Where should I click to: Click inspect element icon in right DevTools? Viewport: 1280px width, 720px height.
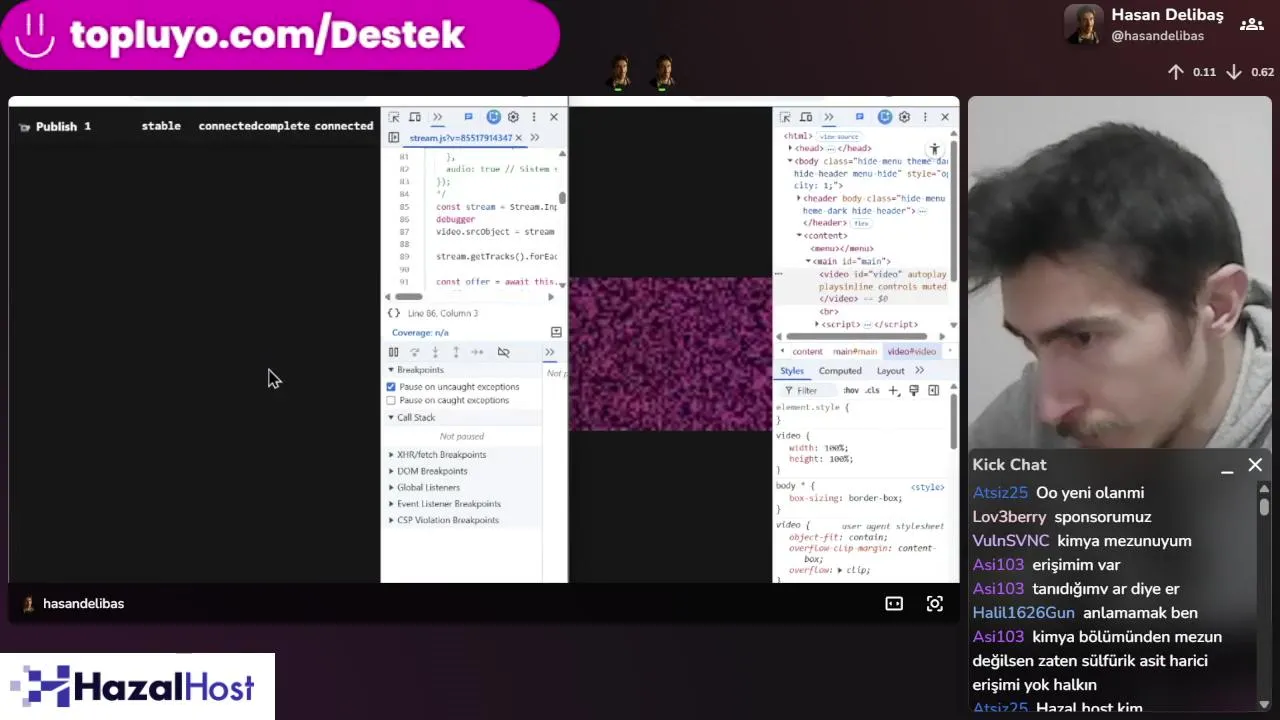click(785, 117)
